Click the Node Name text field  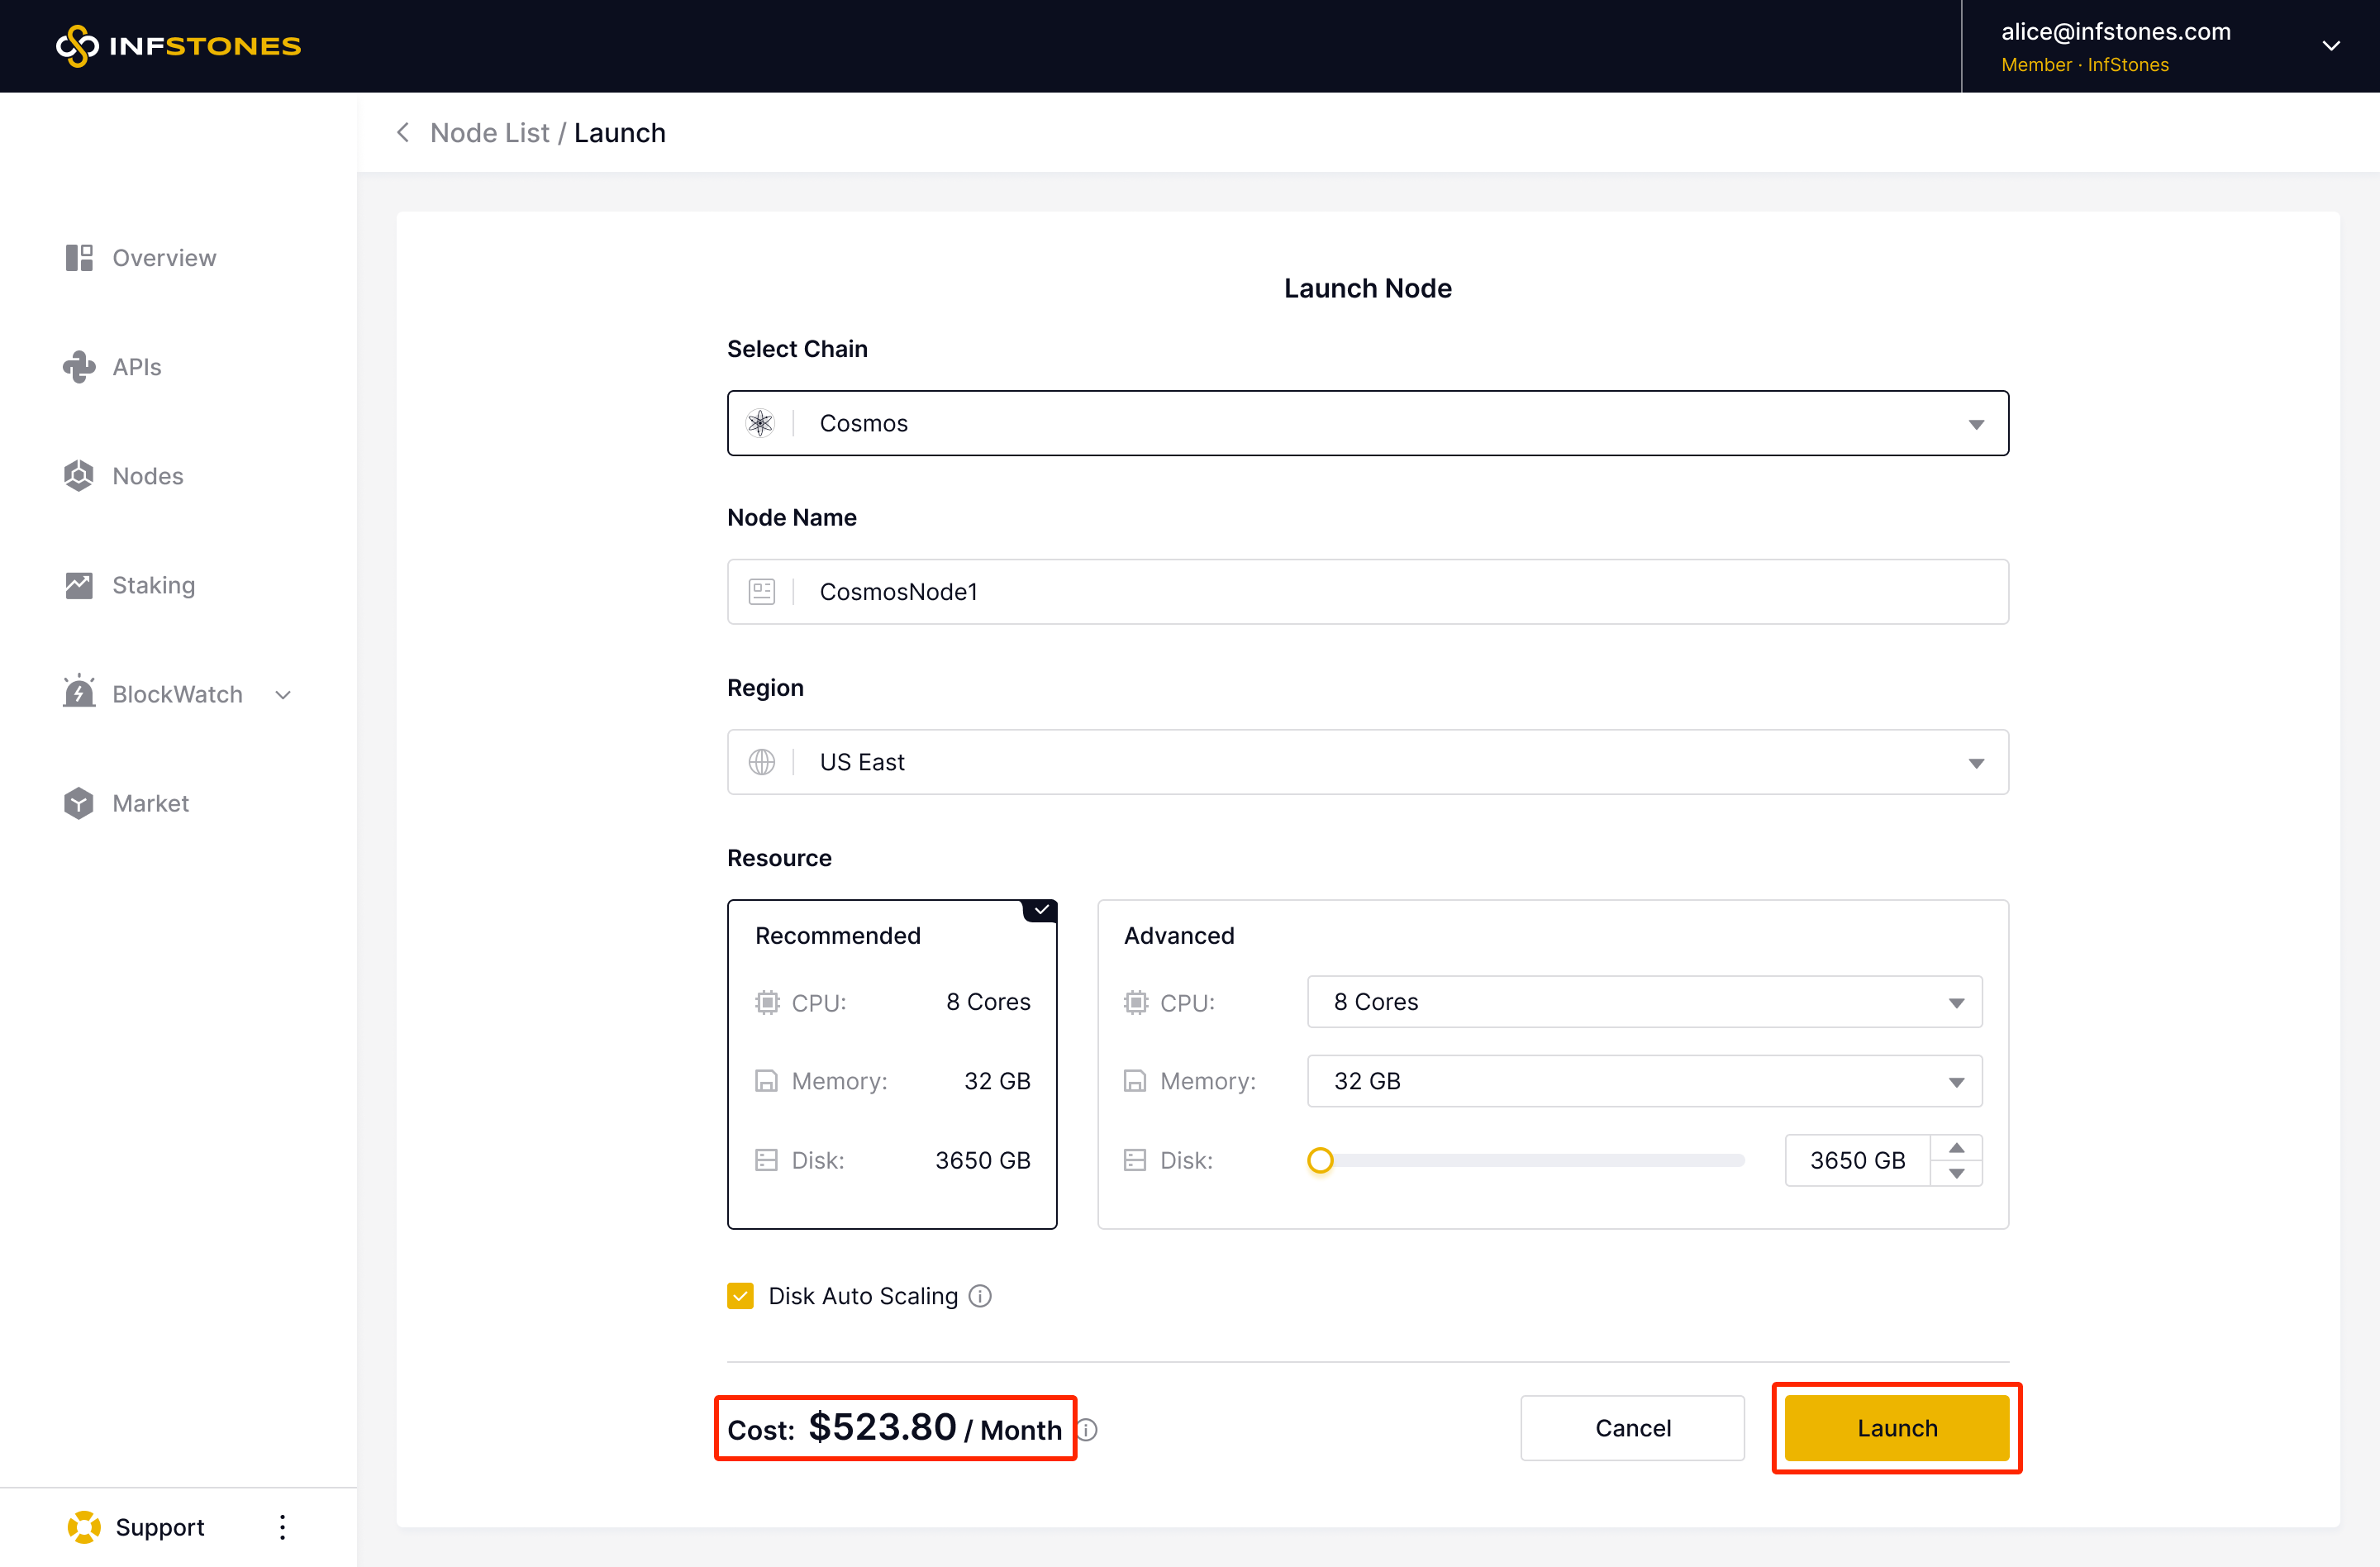tap(1367, 592)
